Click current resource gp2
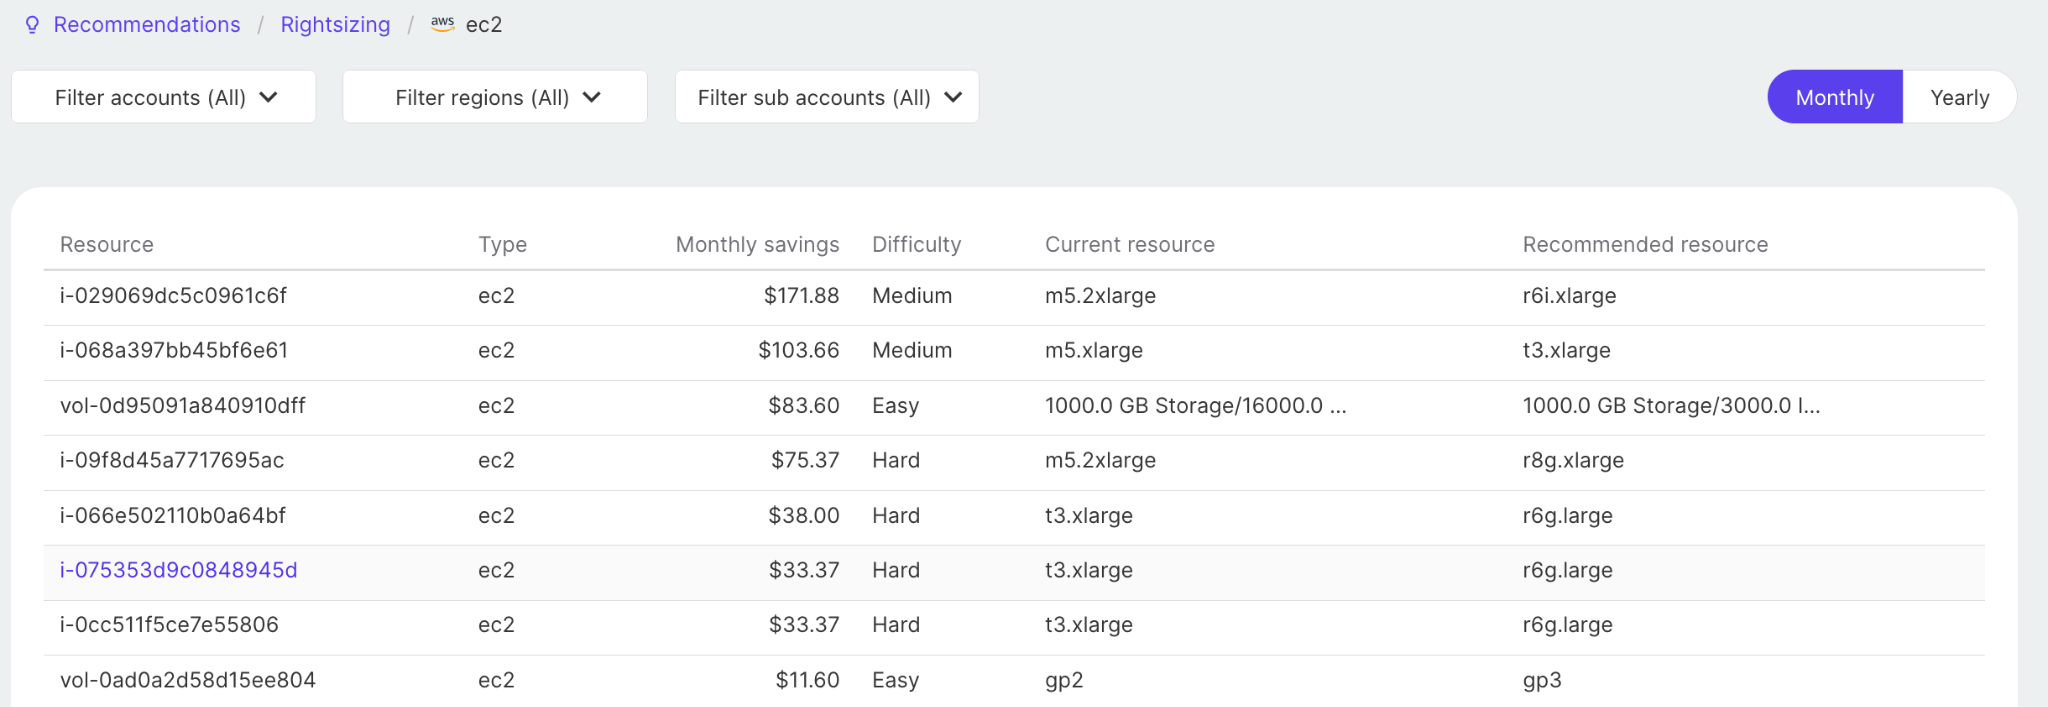 (1064, 681)
